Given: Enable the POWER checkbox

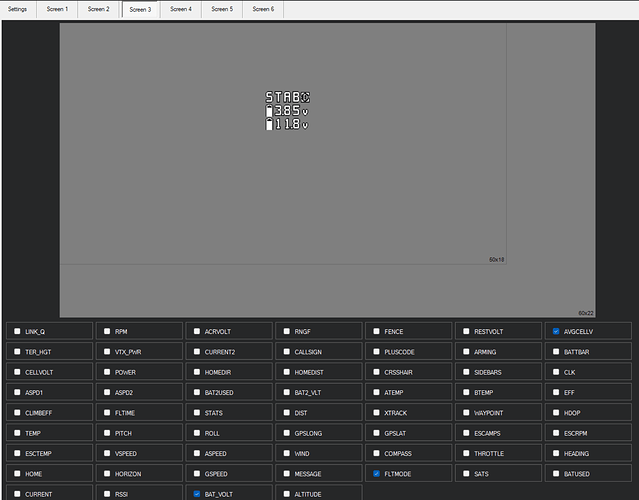Looking at the screenshot, I should 107,372.
